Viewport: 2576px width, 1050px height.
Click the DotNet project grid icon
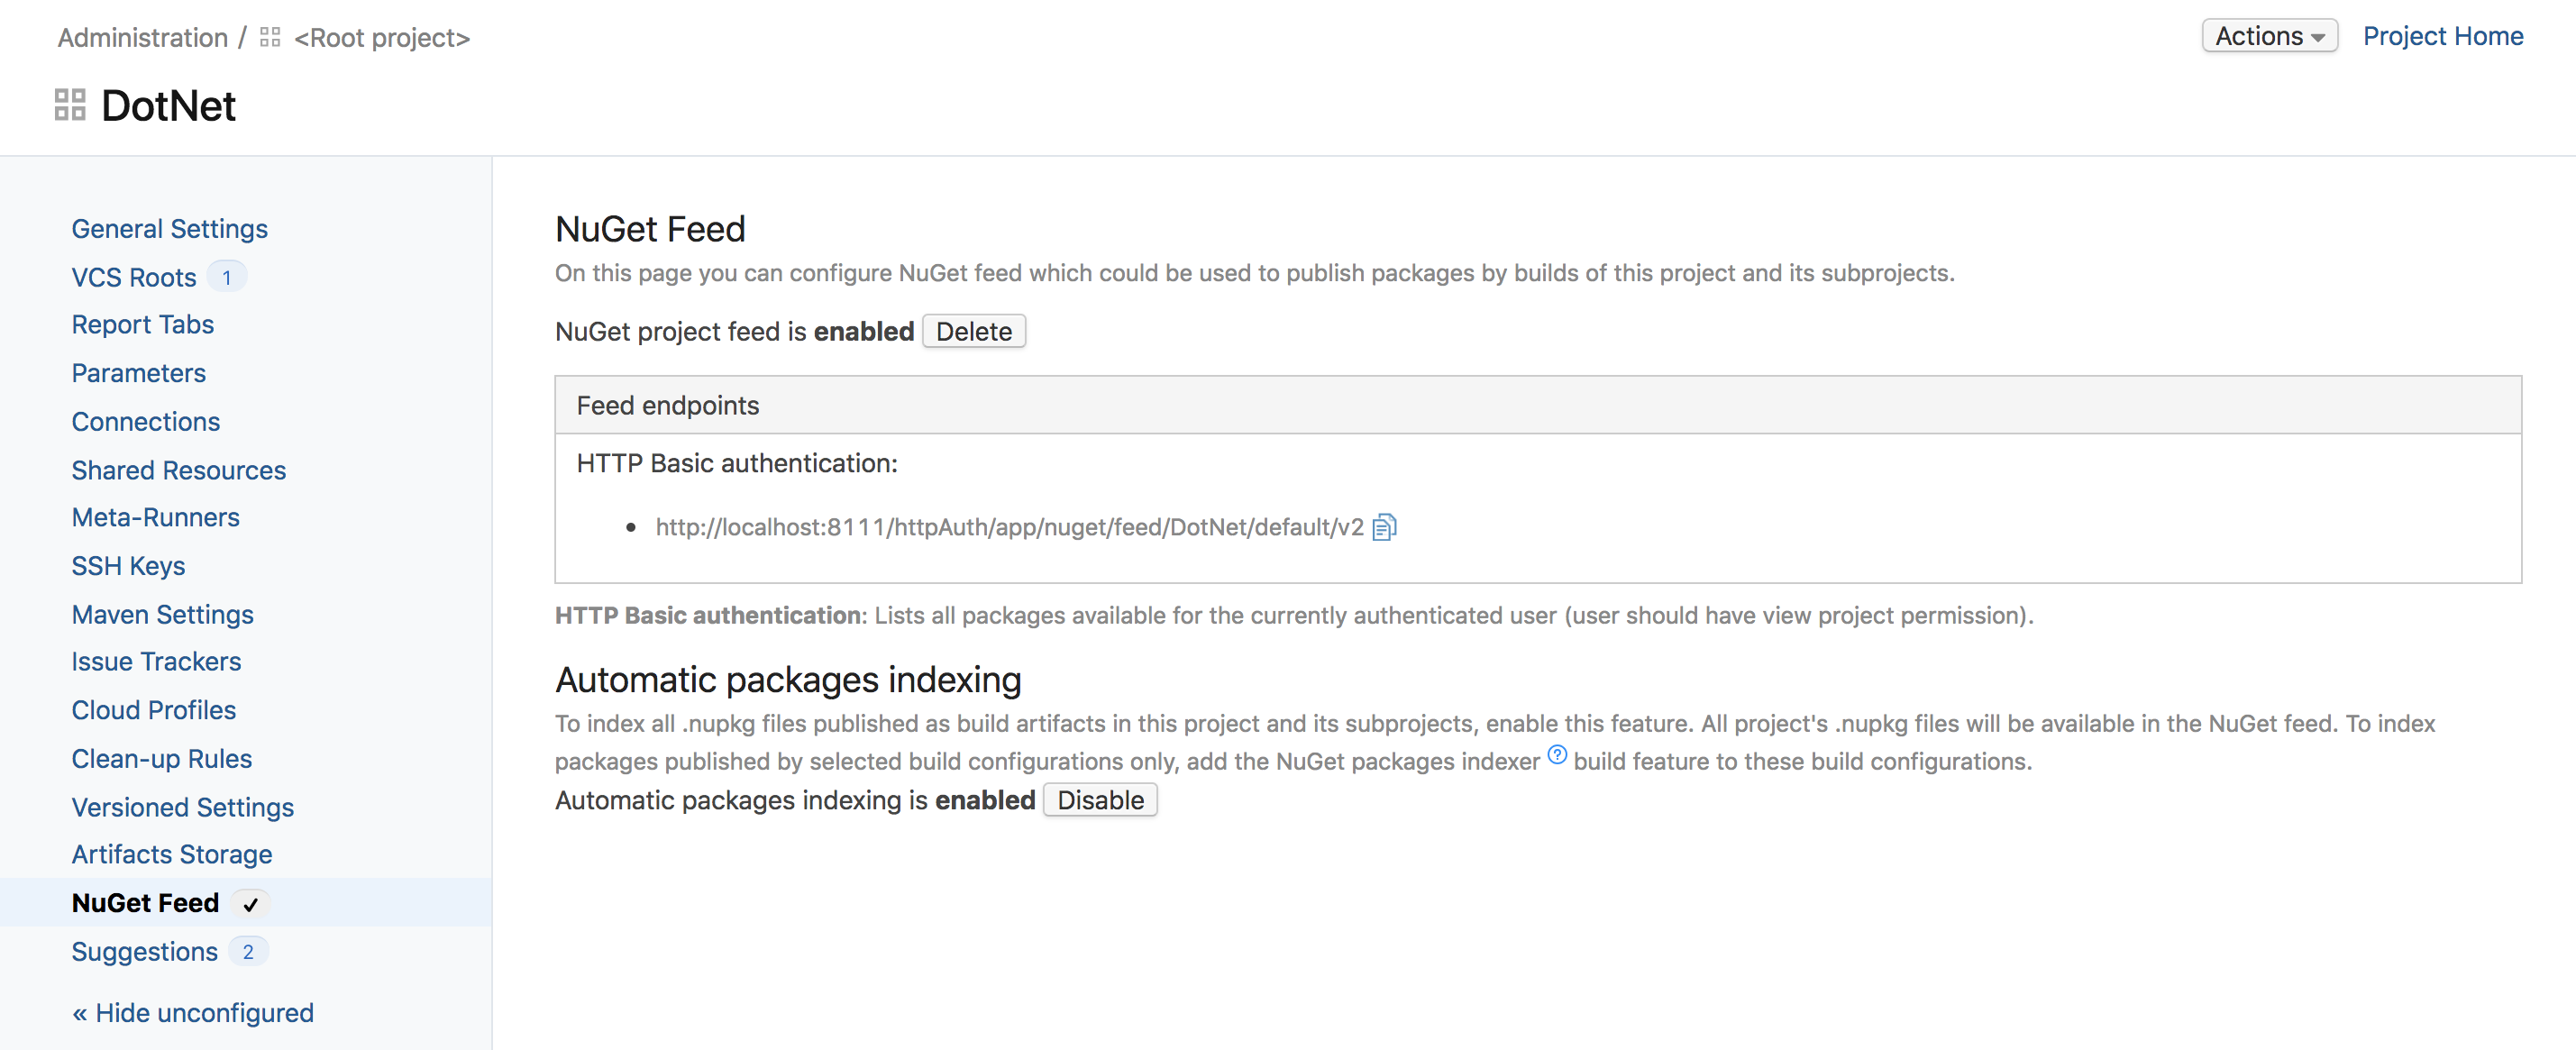coord(69,105)
